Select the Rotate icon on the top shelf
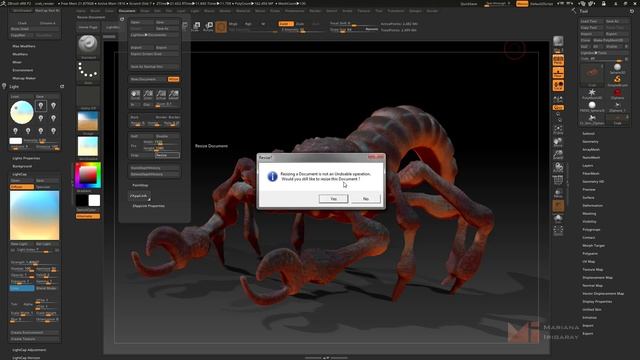The image size is (640, 360). [208, 27]
